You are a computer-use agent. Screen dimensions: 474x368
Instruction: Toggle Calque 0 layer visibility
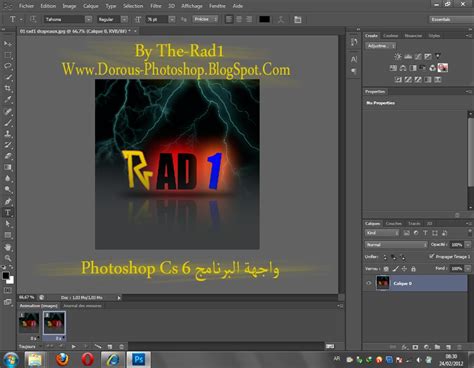coord(369,283)
